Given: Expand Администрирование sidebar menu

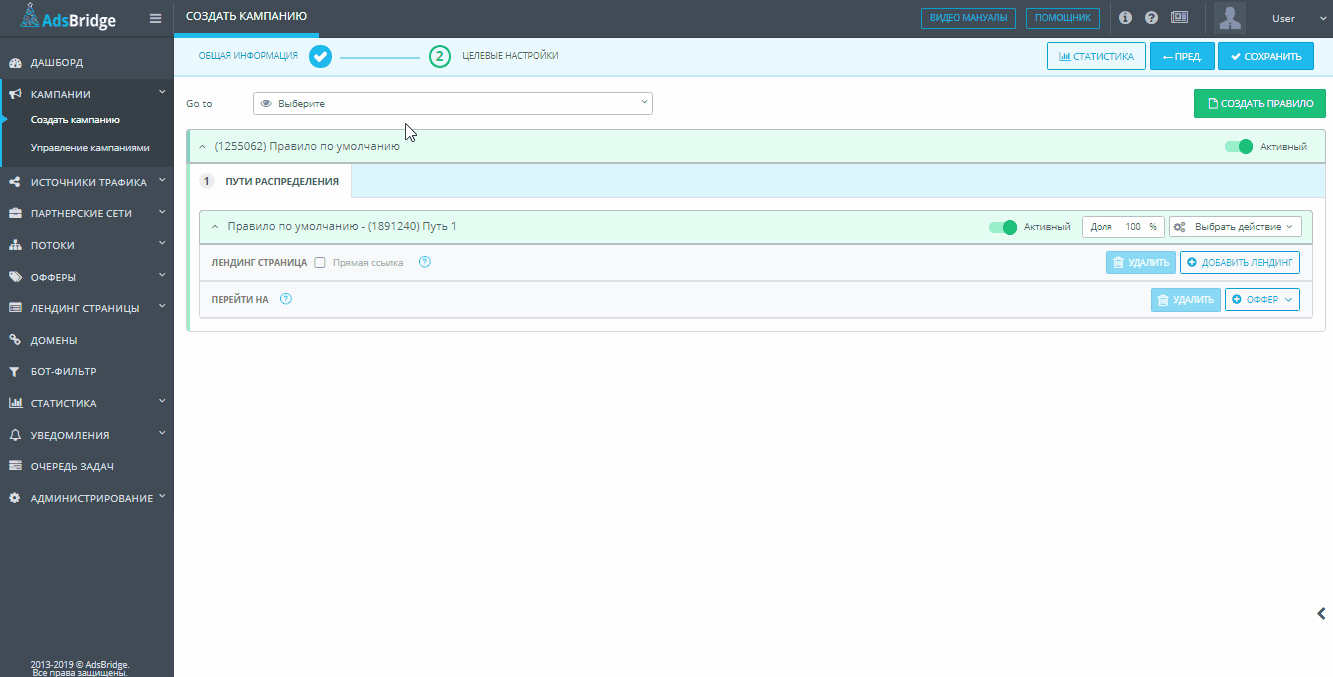Looking at the screenshot, I should 162,497.
